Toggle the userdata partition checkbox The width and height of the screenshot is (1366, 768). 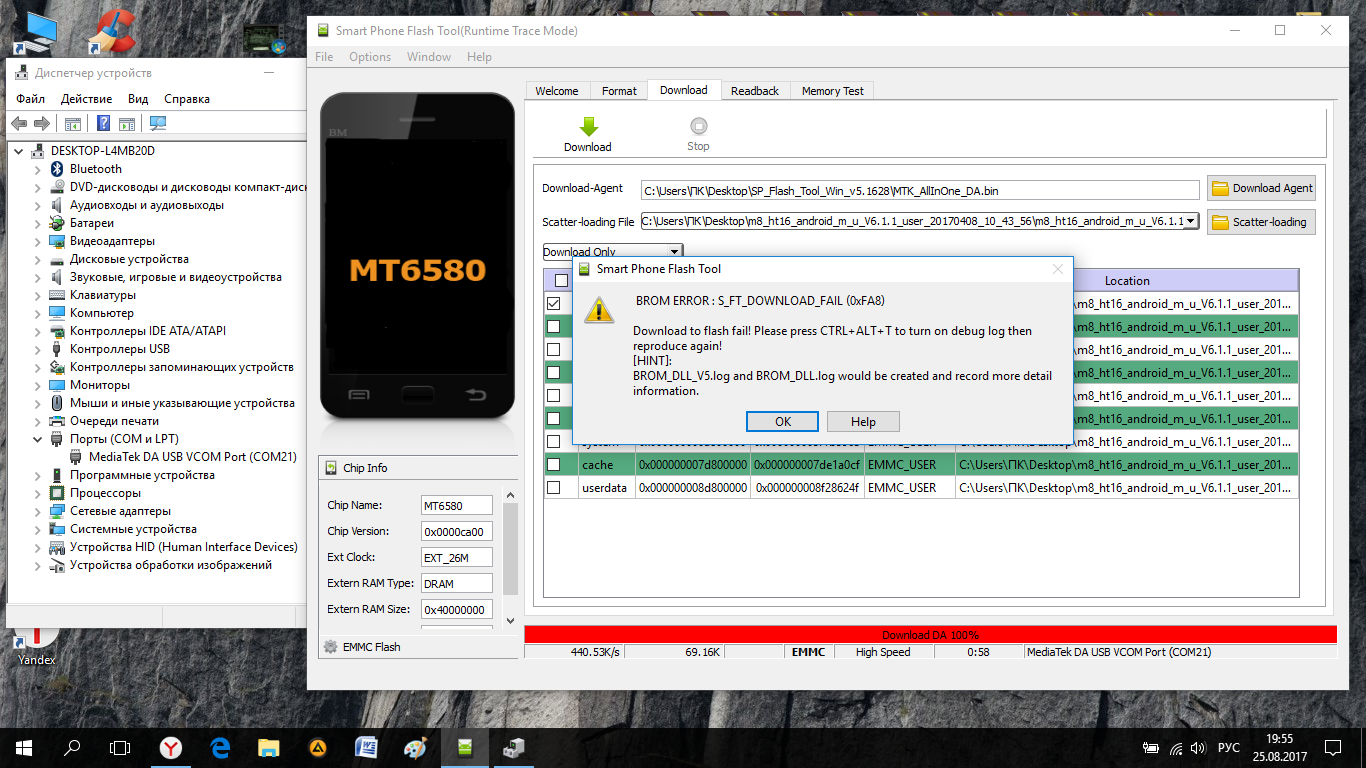pyautogui.click(x=553, y=488)
